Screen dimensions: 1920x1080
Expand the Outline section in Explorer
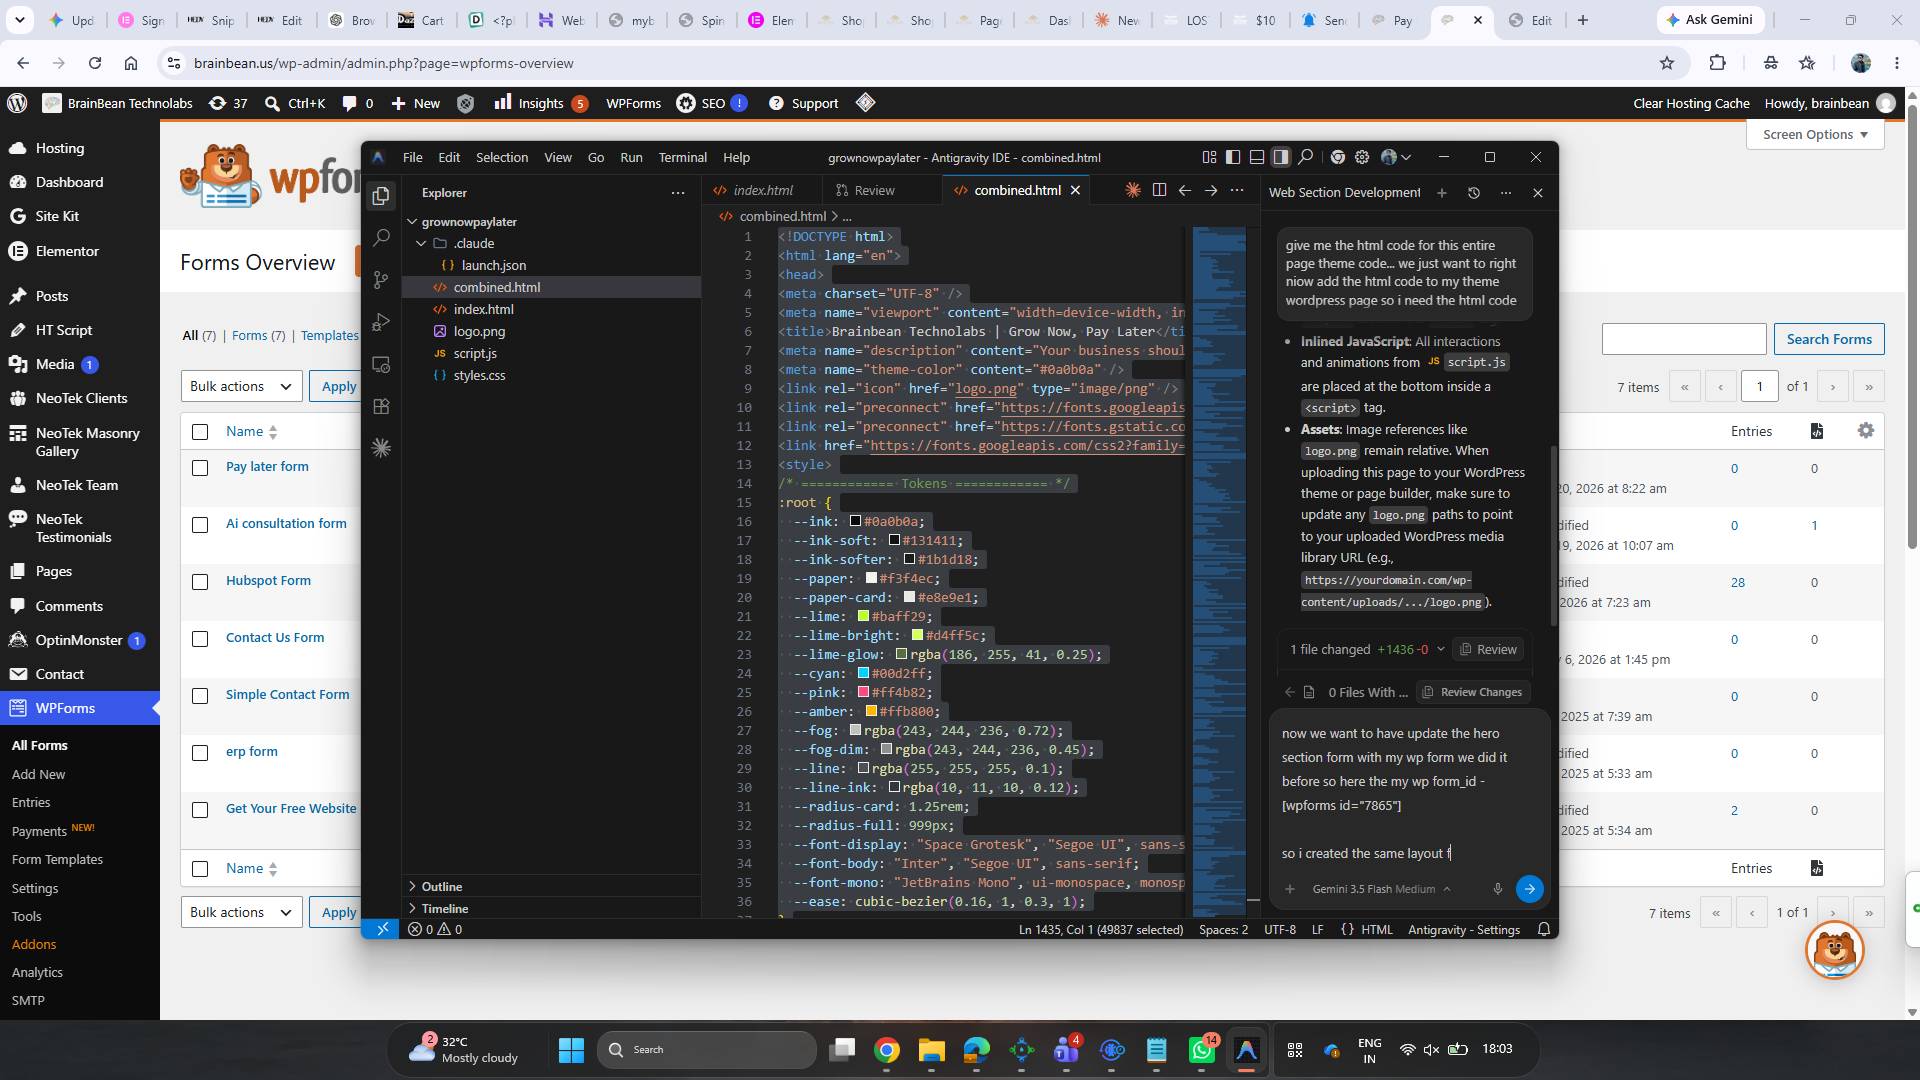(441, 887)
